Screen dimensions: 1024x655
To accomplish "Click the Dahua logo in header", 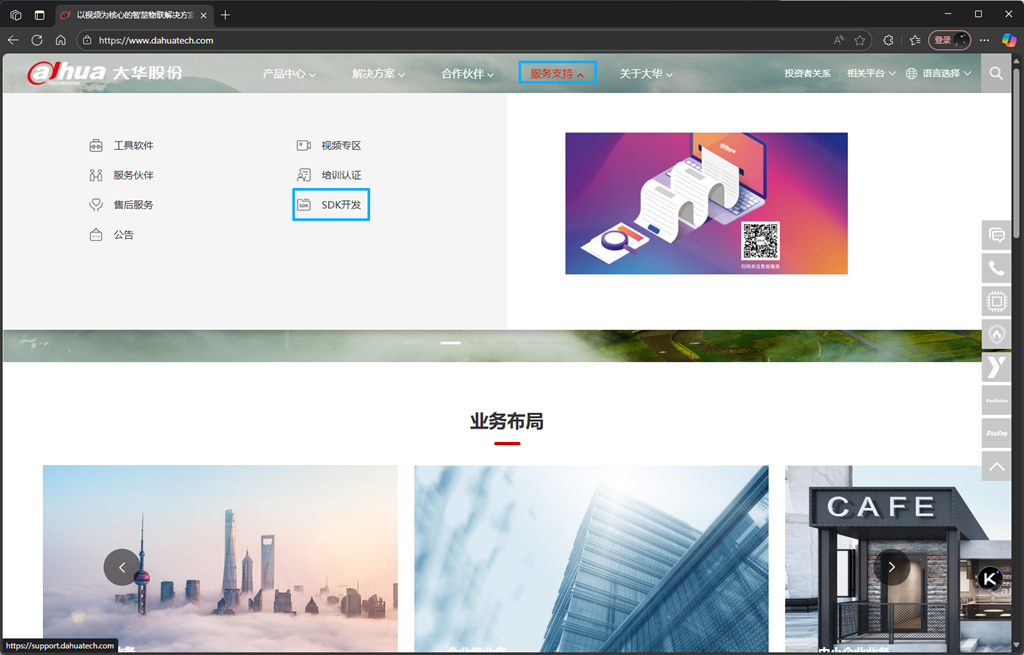I will coord(105,73).
